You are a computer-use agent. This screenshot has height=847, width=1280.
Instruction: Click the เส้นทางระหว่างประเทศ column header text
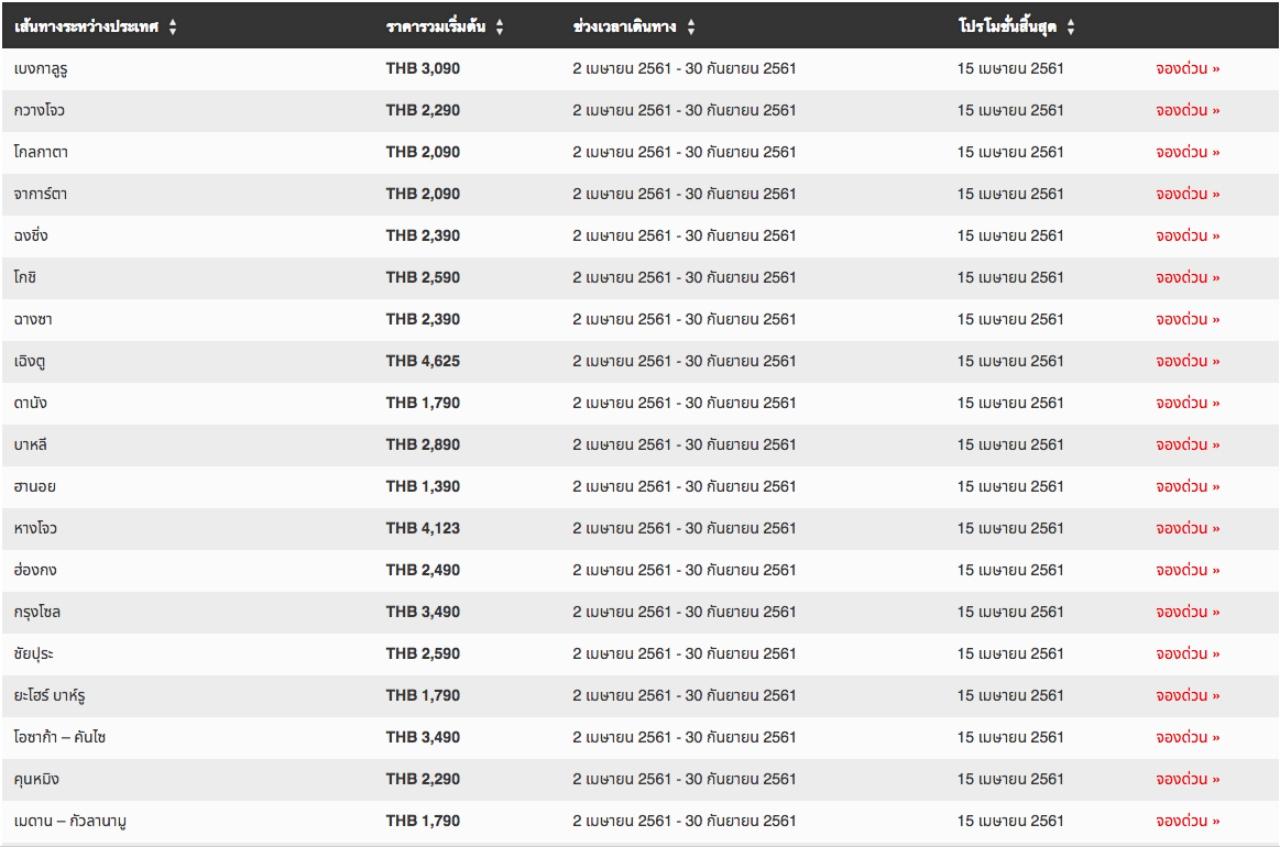click(x=88, y=27)
